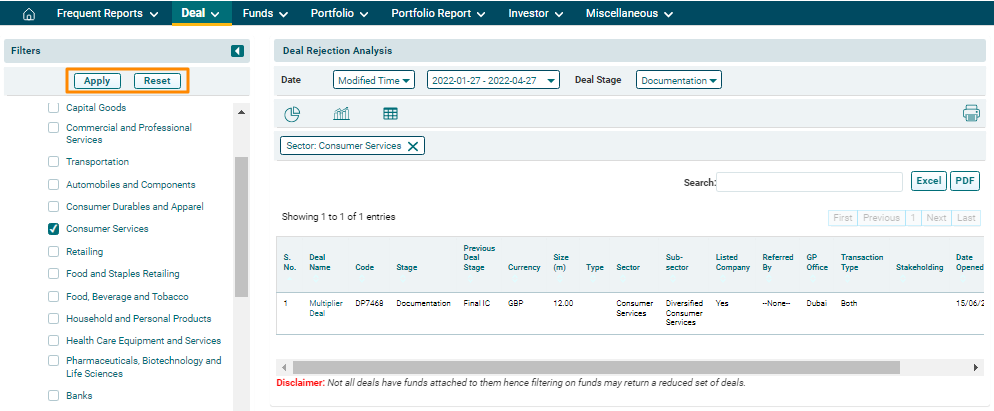Print the Deal Rejection Analysis report
Viewport: 994px width, 411px height.
[x=971, y=114]
